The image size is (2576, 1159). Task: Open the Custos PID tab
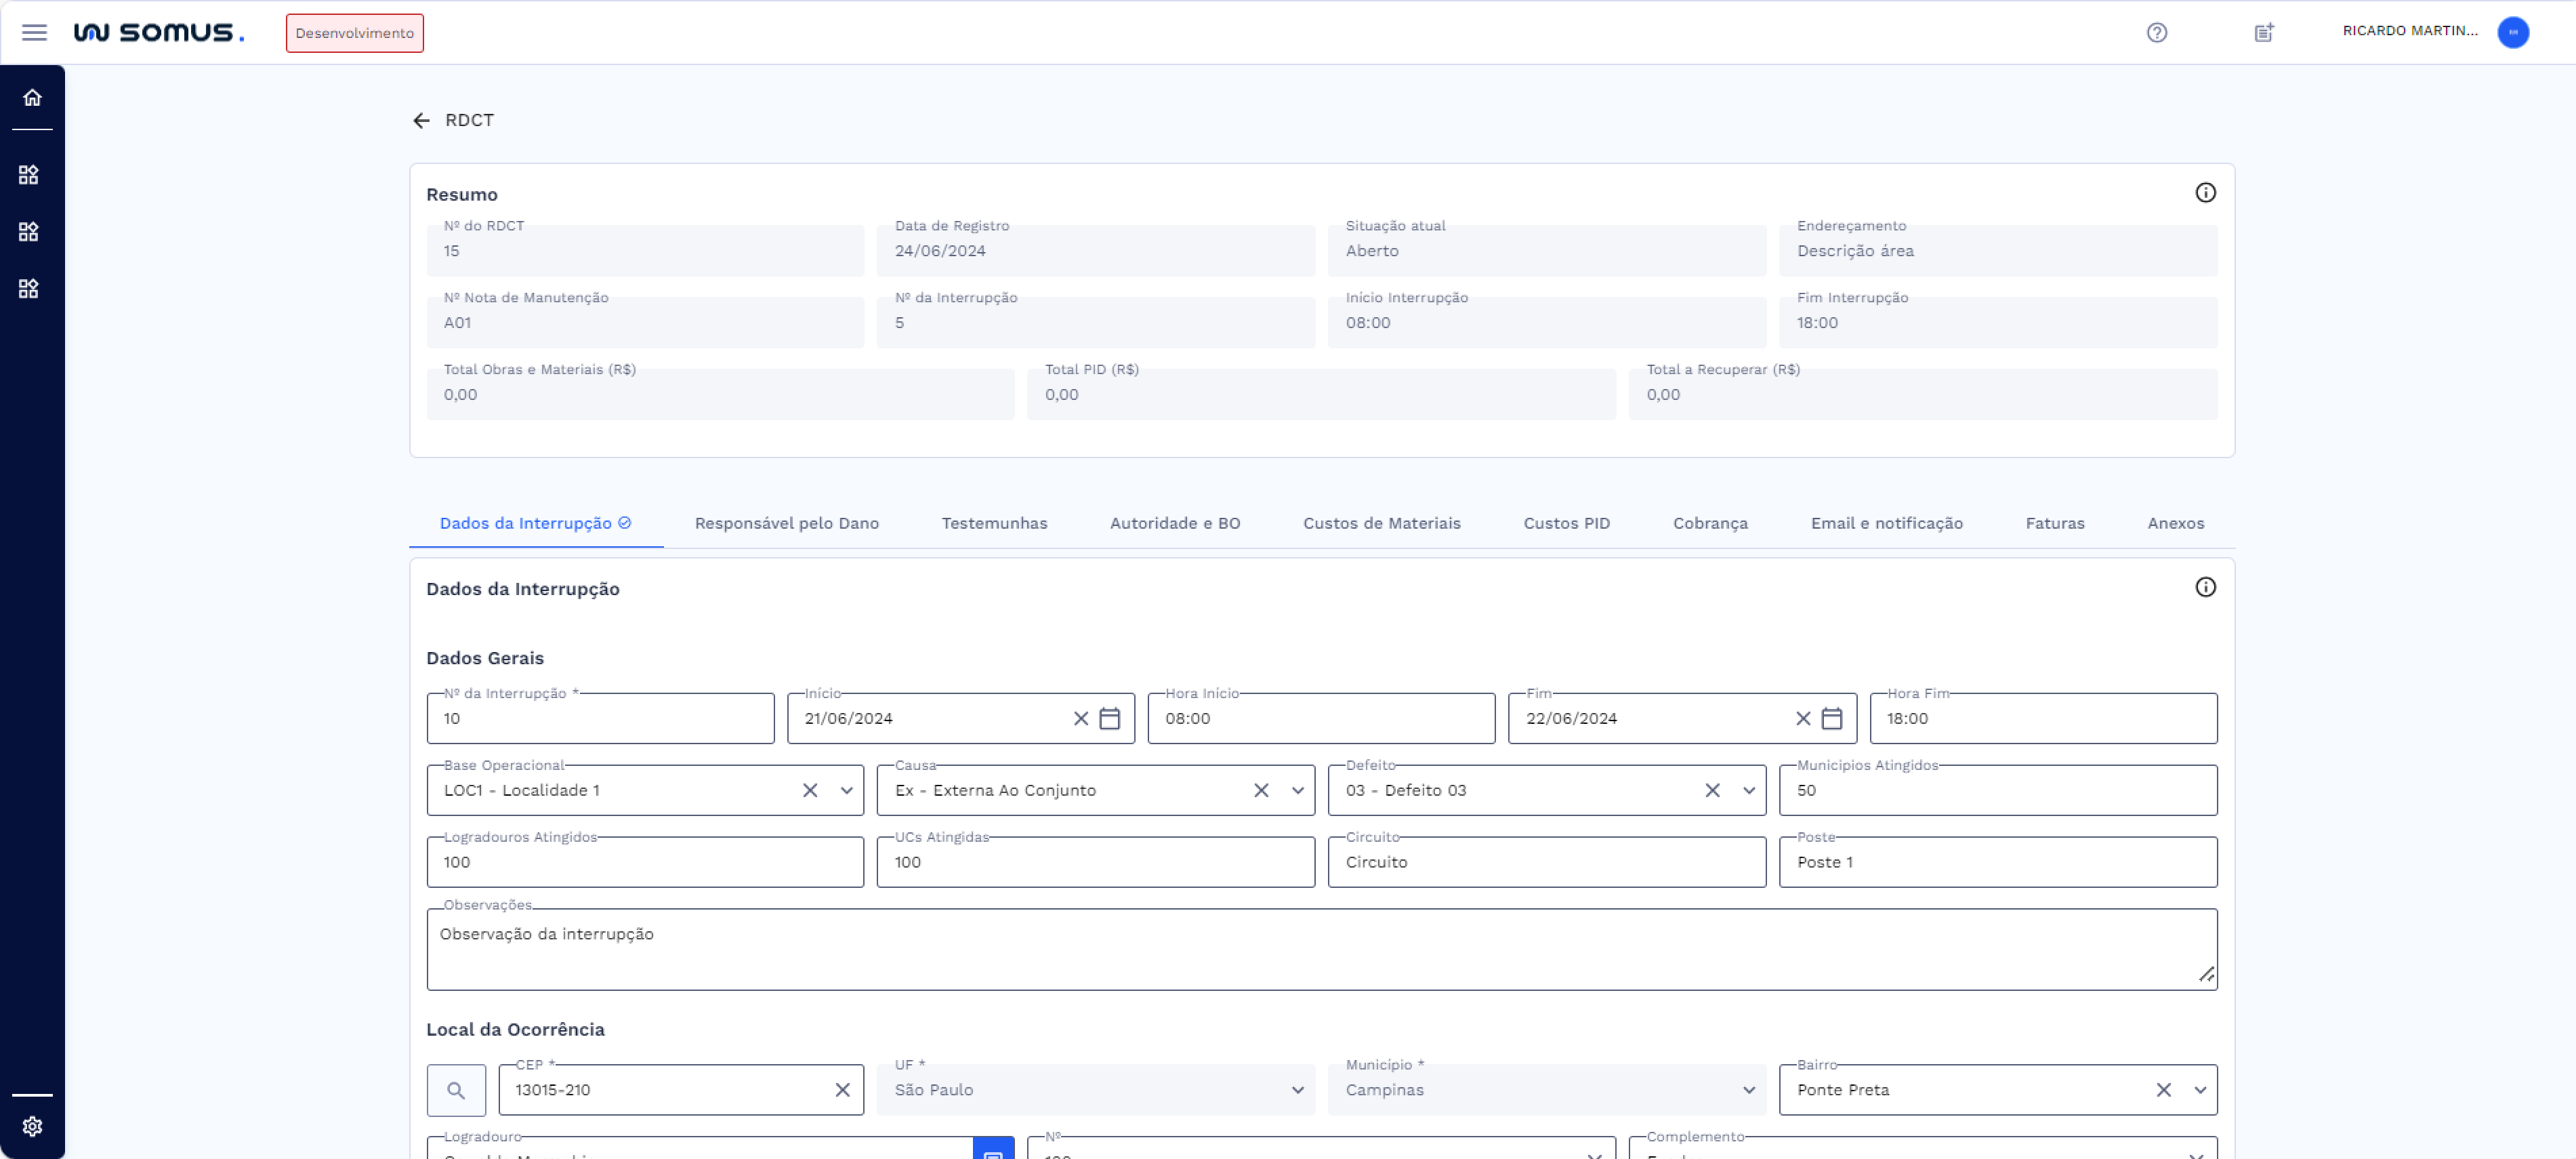(1566, 523)
